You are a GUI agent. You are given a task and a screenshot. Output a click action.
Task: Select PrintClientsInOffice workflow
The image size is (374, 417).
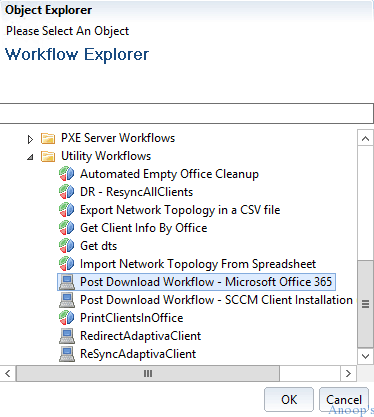pos(132,318)
